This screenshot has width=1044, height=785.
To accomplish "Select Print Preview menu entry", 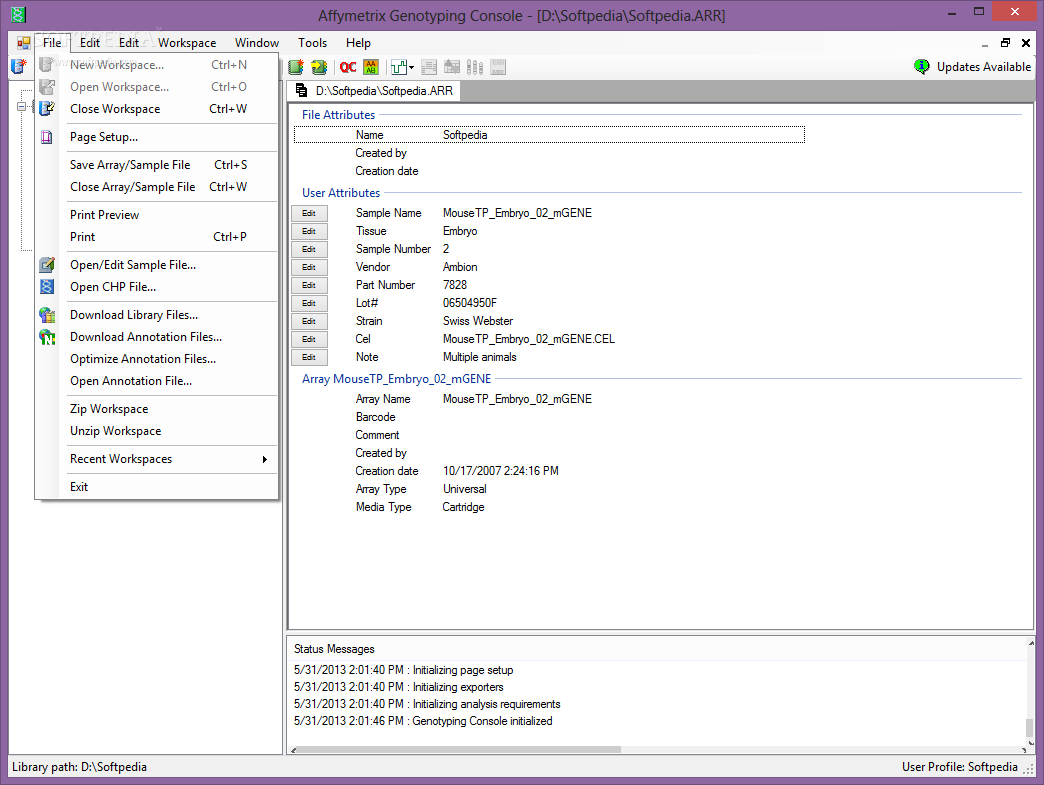I will 157,215.
